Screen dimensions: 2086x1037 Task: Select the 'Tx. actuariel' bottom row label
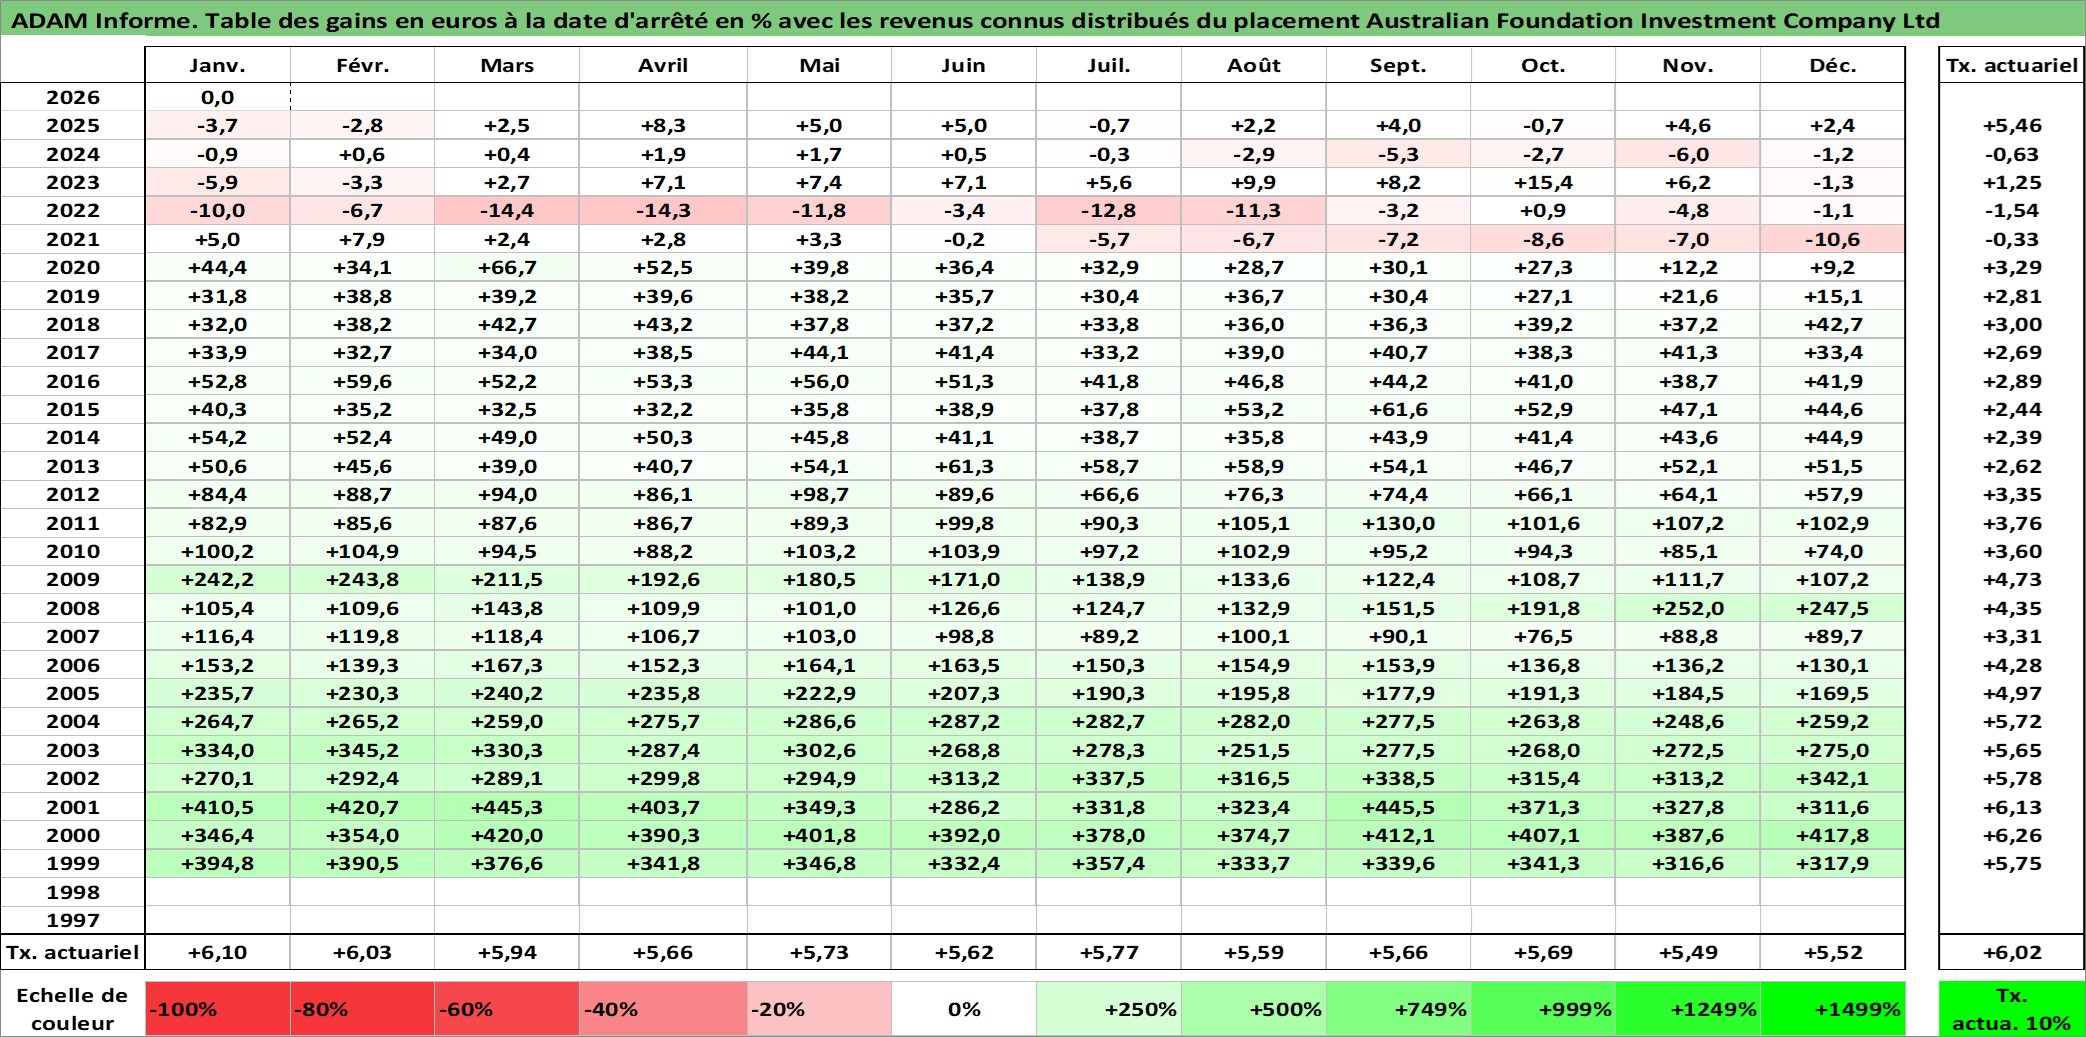(x=73, y=952)
